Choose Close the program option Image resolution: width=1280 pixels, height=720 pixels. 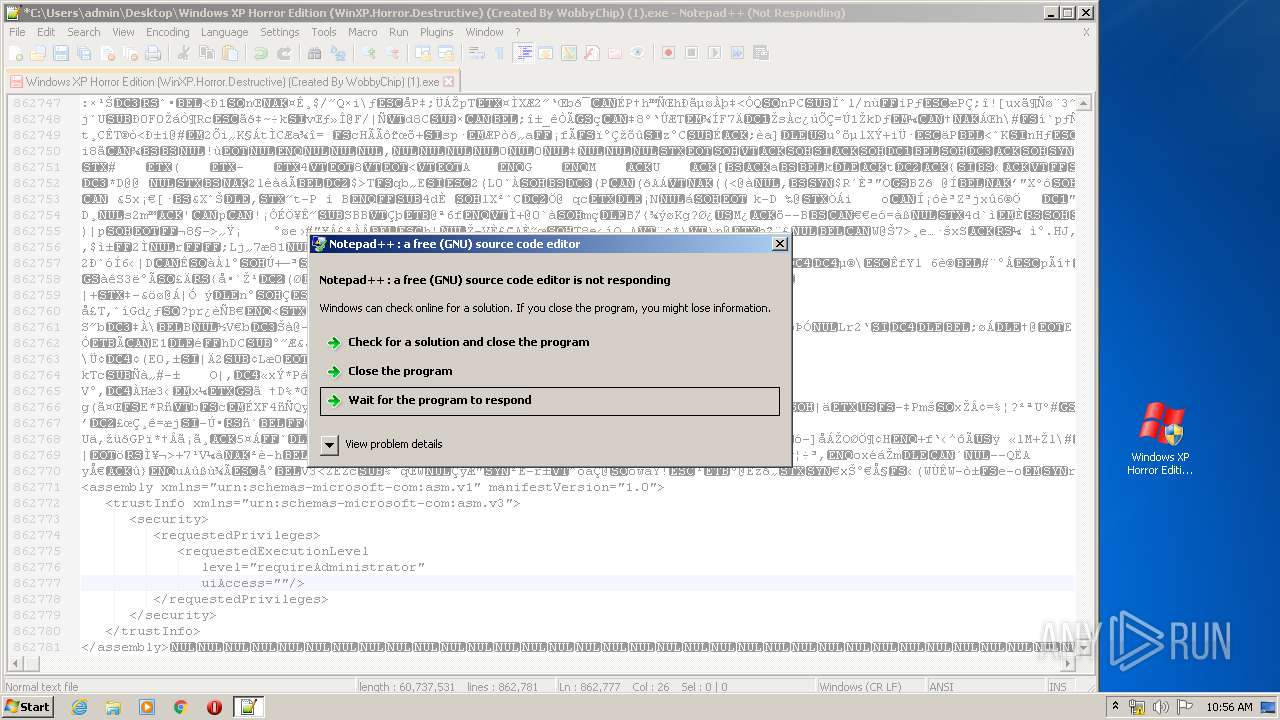(550, 371)
